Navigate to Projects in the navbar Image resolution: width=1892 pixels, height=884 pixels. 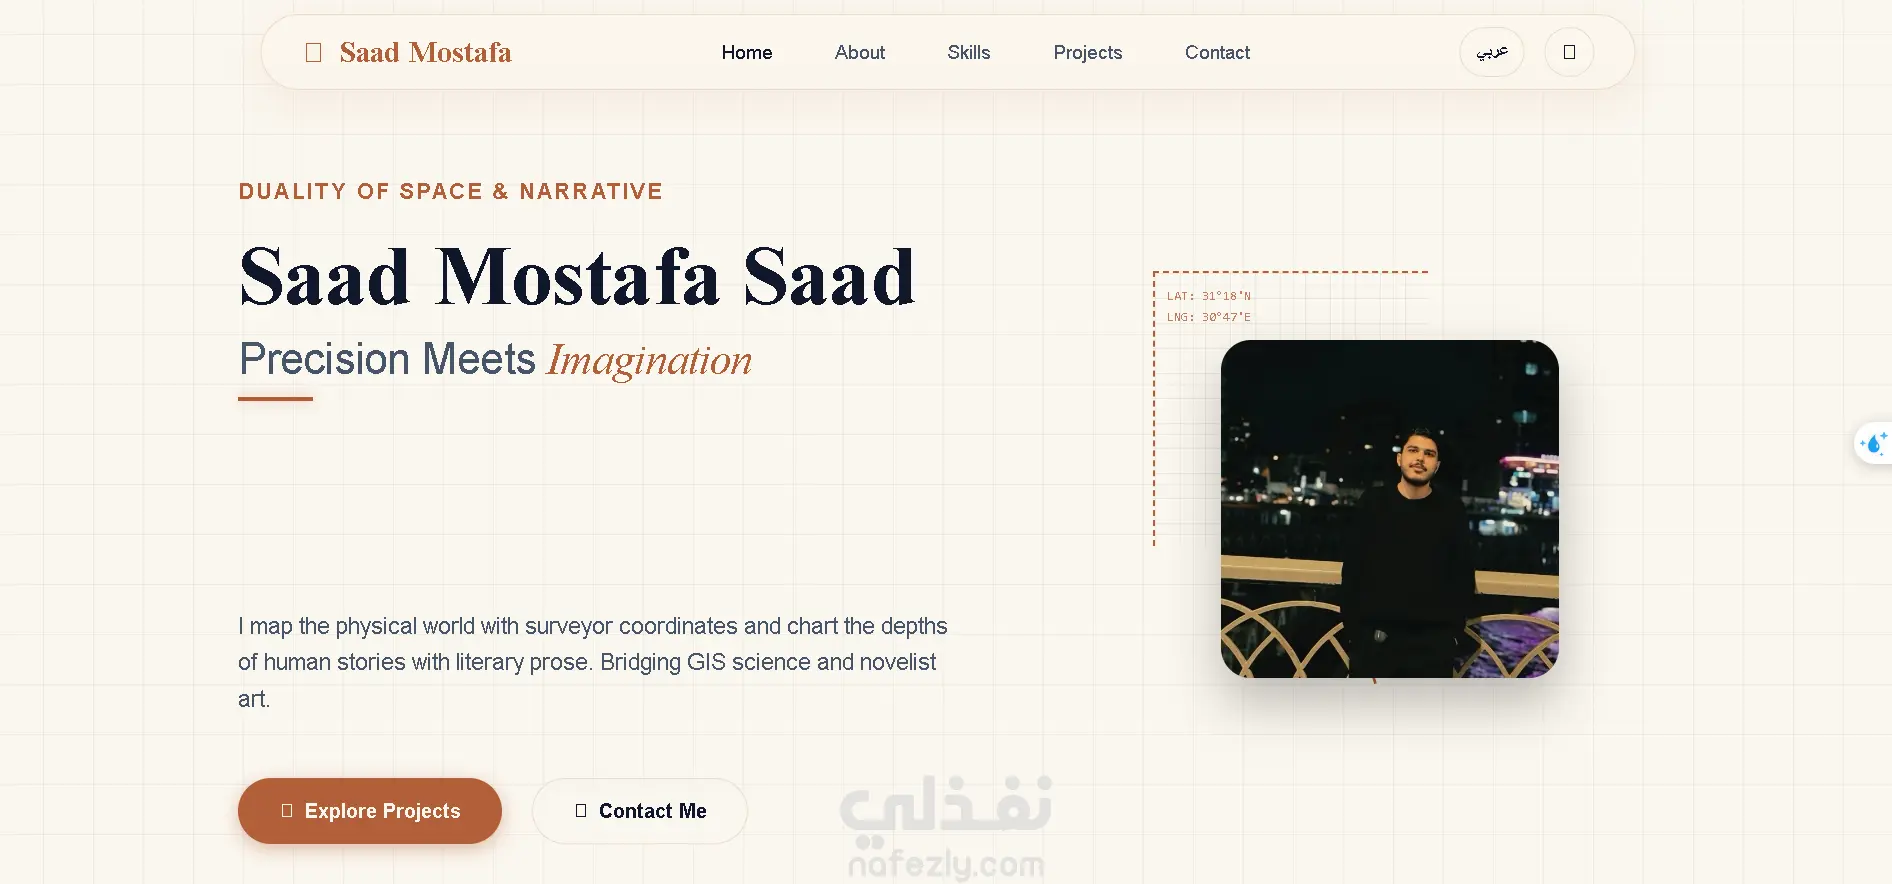[x=1088, y=52]
